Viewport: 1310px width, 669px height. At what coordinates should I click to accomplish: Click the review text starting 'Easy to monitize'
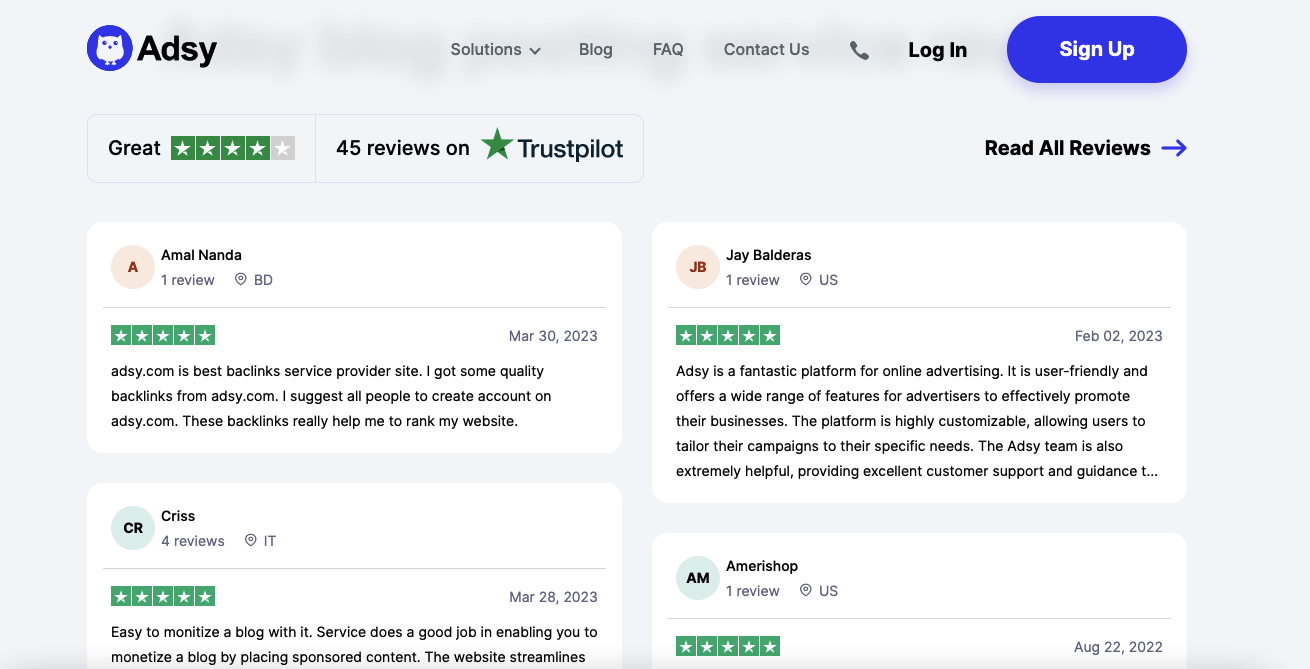(x=355, y=644)
